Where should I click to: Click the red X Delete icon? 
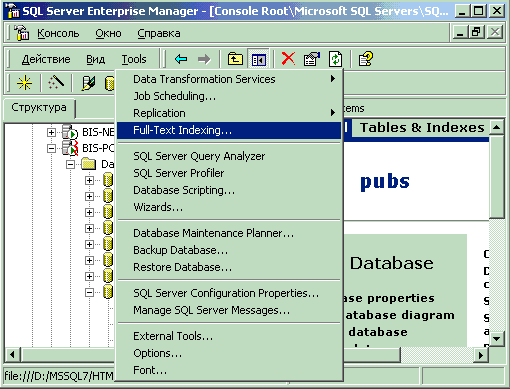pyautogui.click(x=288, y=59)
